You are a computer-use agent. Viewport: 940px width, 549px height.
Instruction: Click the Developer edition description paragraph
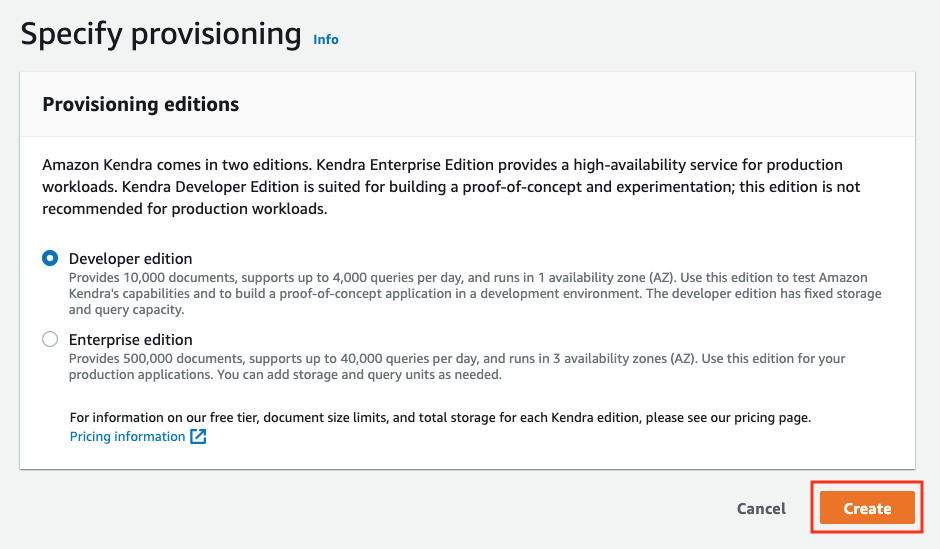point(475,294)
